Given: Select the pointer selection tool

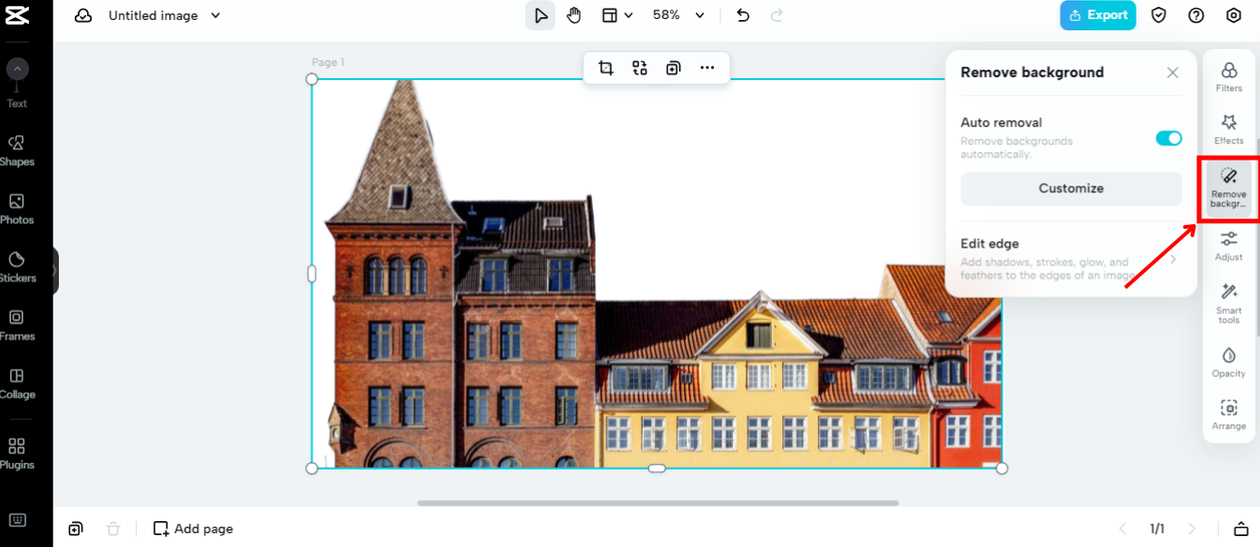Looking at the screenshot, I should (540, 15).
